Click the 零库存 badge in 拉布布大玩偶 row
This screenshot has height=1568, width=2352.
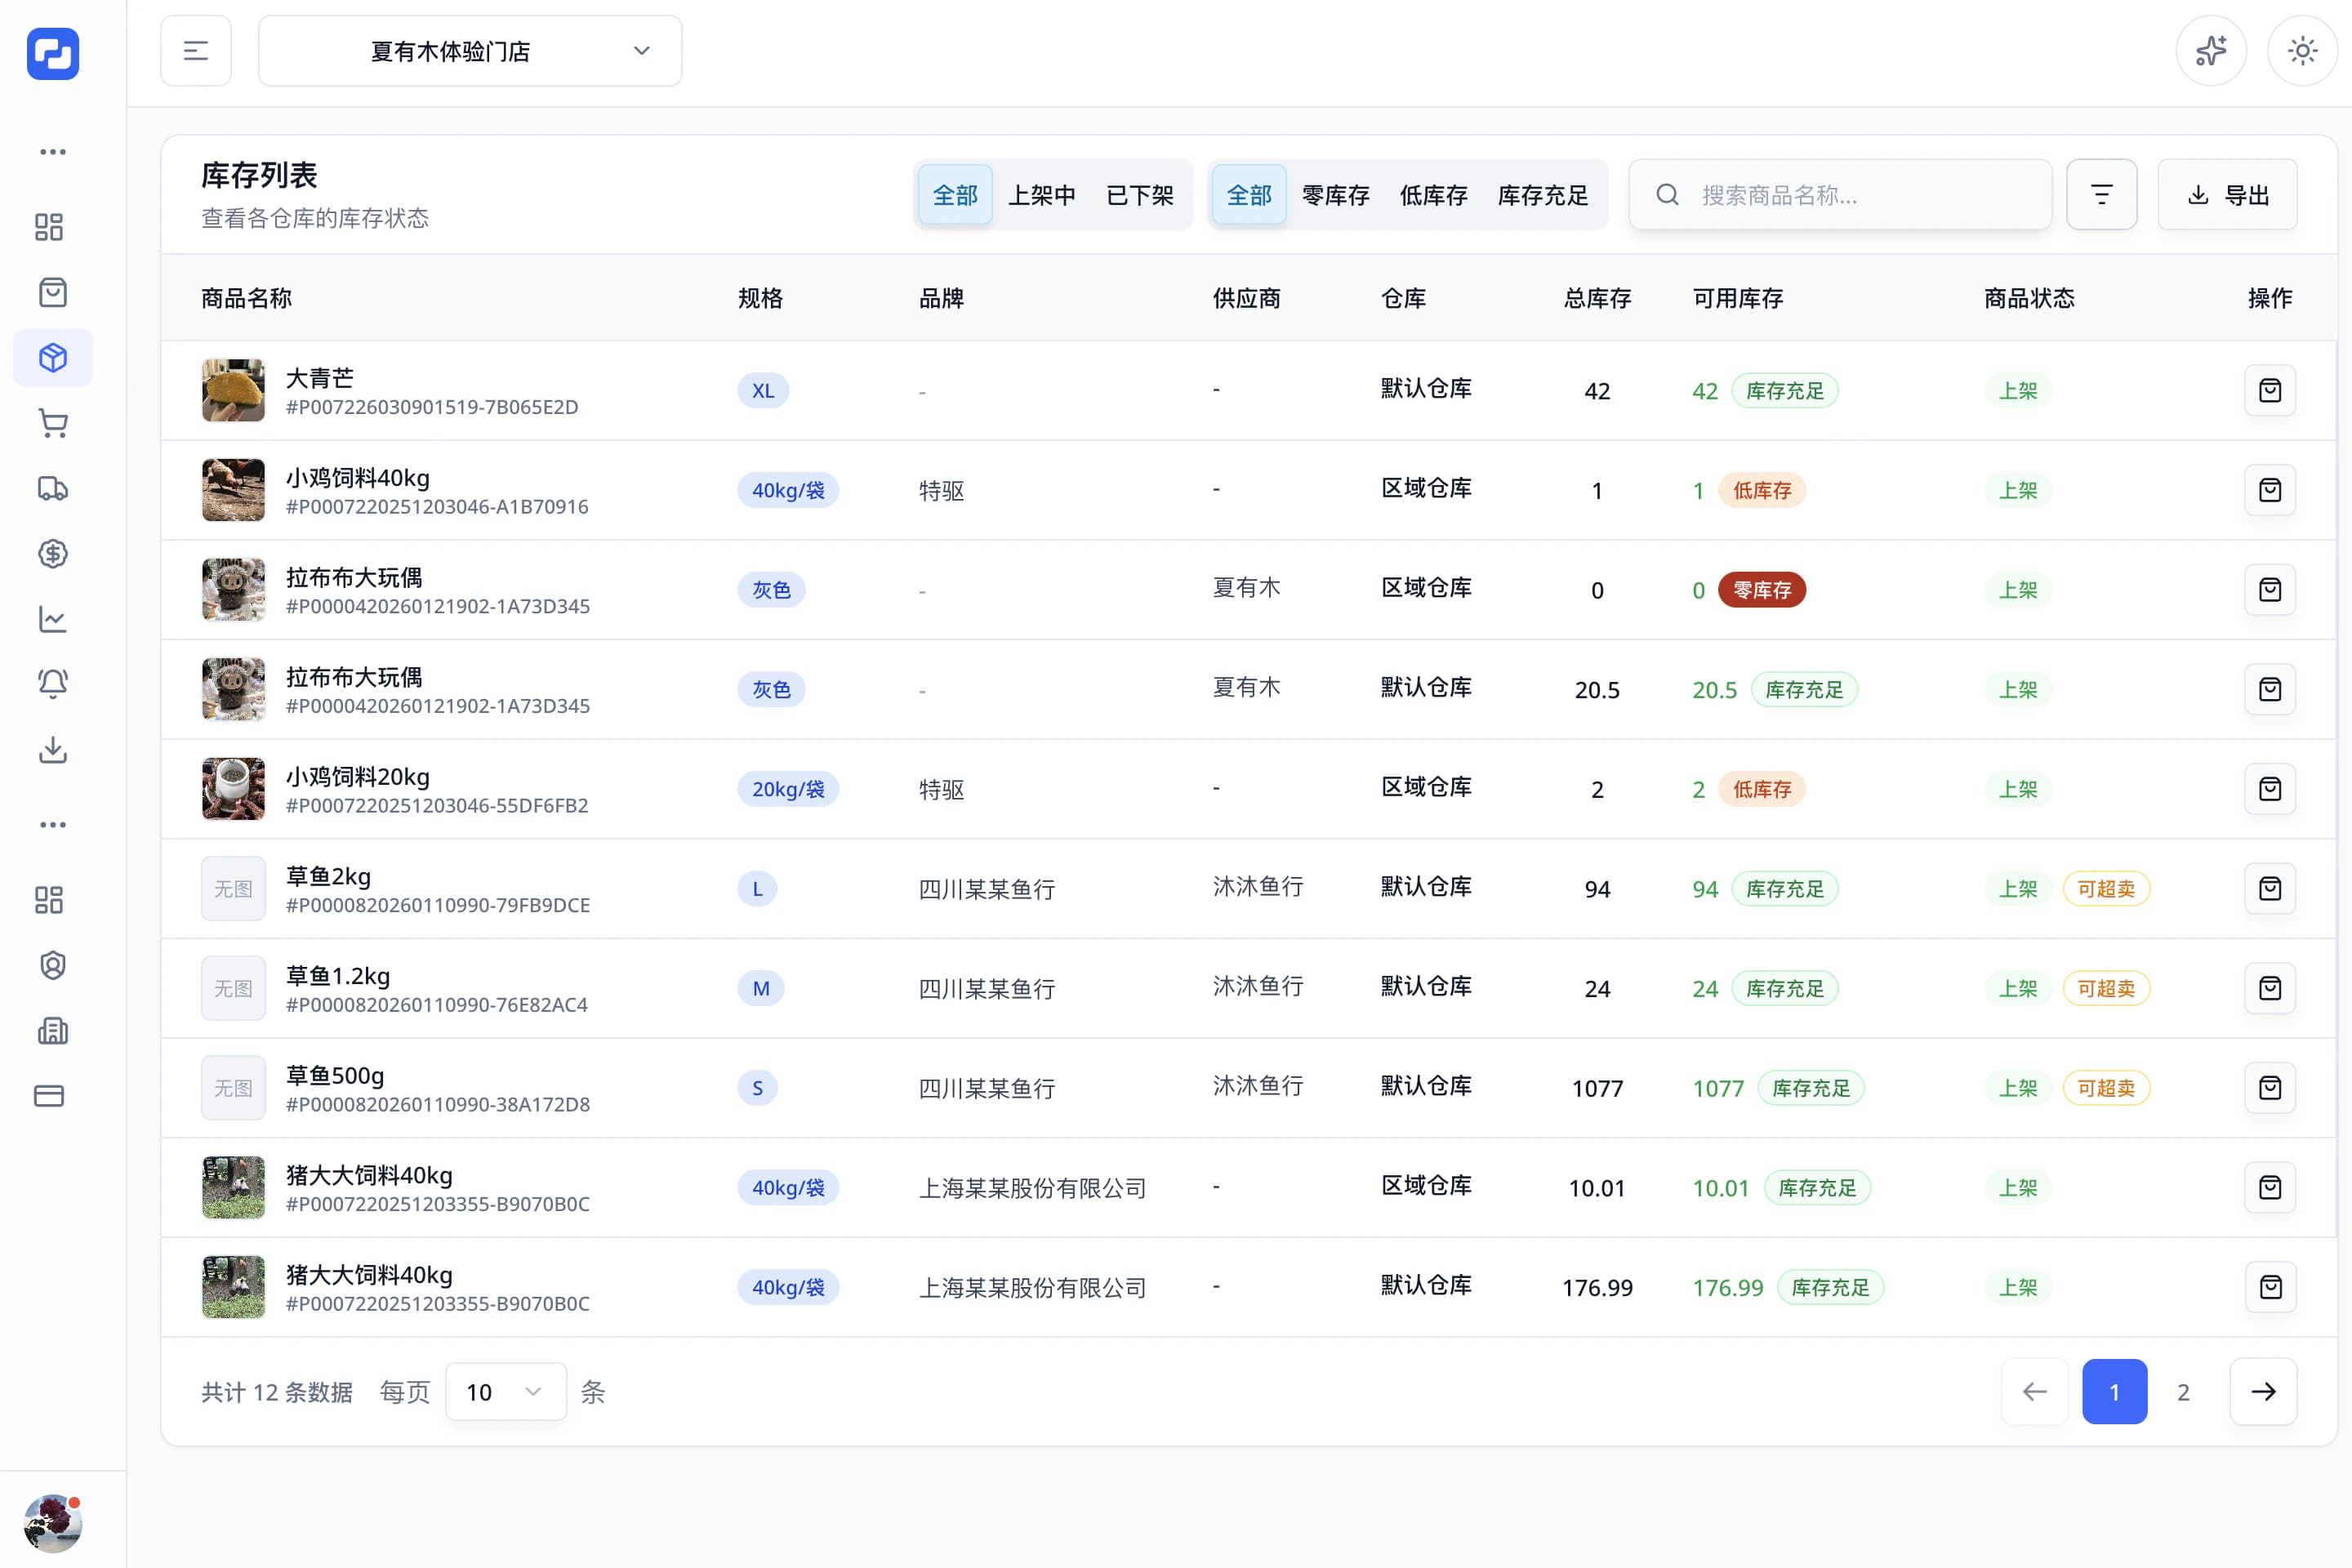point(1761,590)
